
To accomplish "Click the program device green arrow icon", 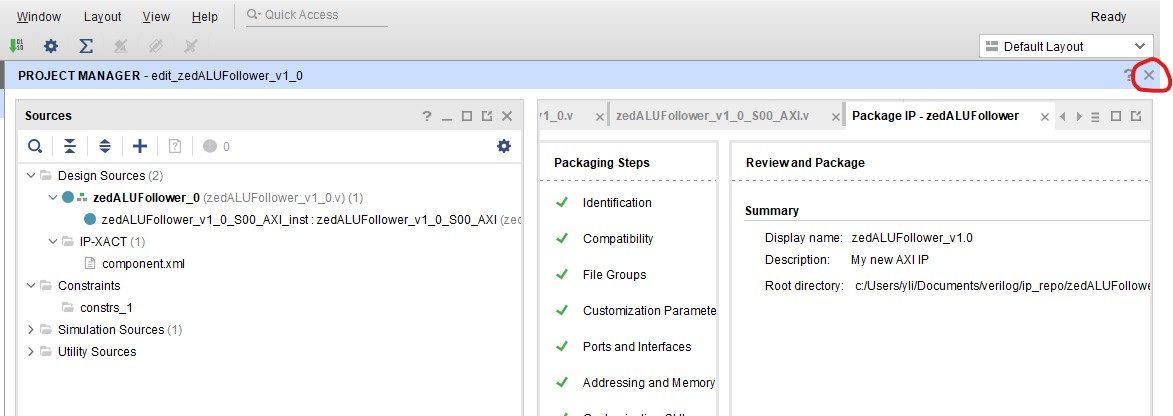I will (x=16, y=46).
